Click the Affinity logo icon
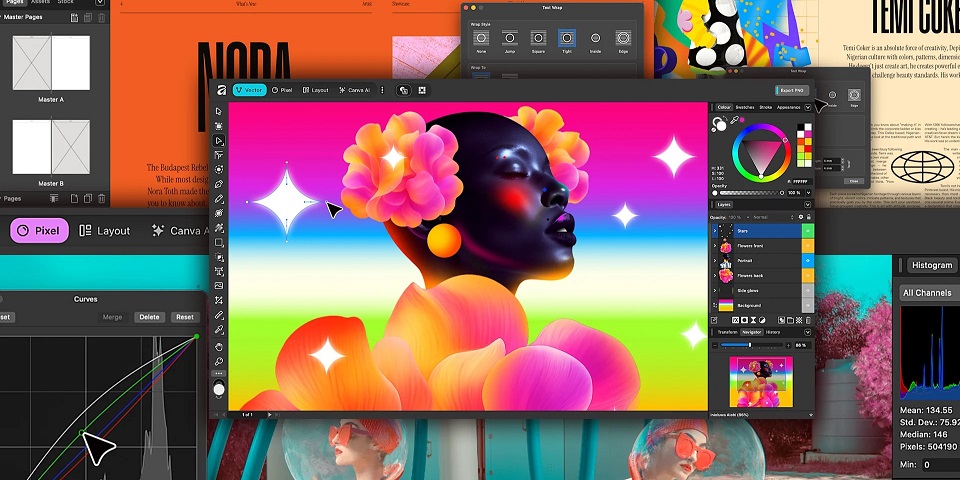Screen dimensions: 960x480 (x=219, y=90)
